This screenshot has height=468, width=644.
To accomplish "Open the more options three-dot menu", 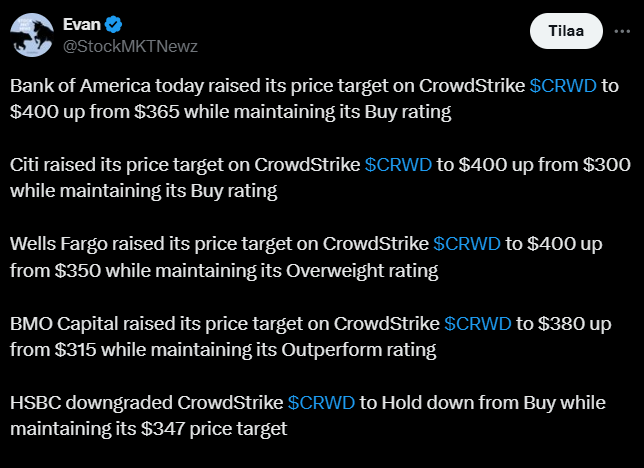I will point(622,32).
